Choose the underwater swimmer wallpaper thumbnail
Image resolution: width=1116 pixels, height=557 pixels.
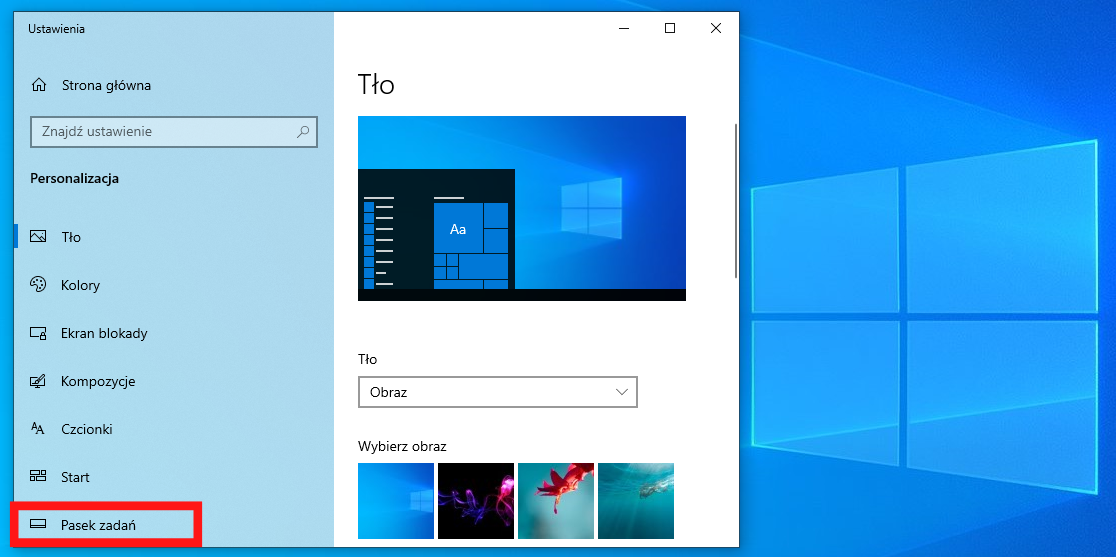636,501
